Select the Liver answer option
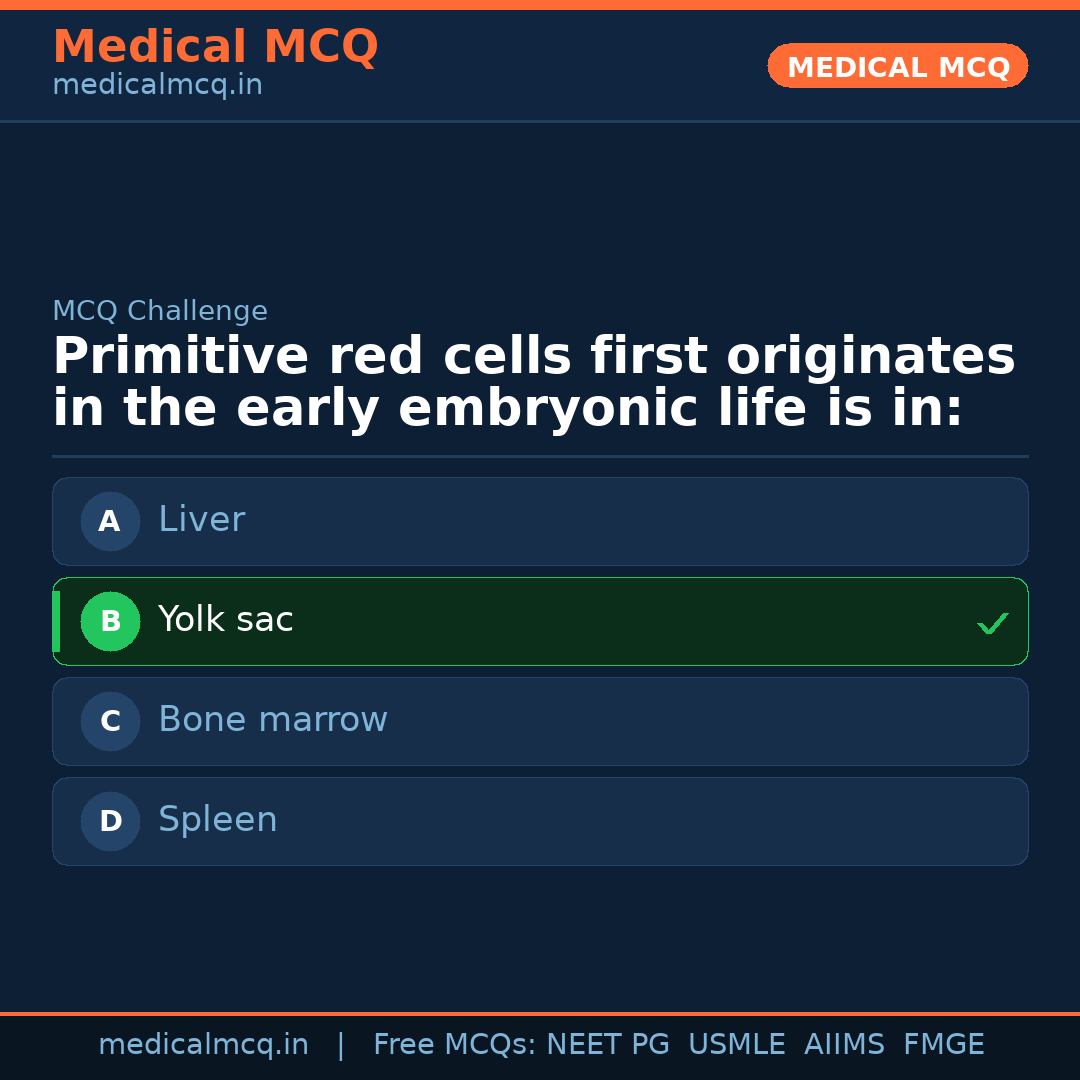 point(540,521)
